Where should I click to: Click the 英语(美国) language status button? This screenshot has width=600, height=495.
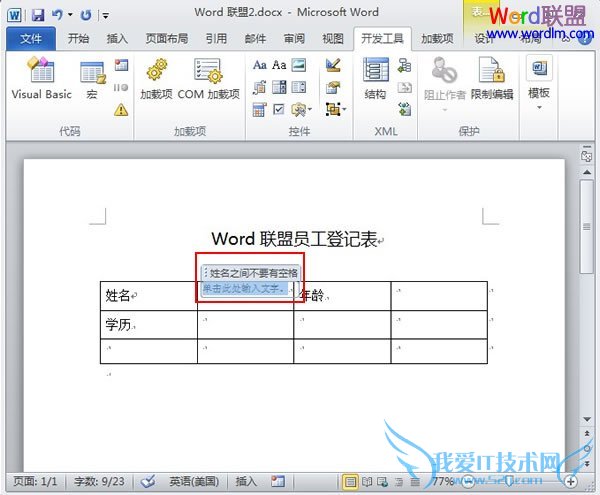[196, 482]
